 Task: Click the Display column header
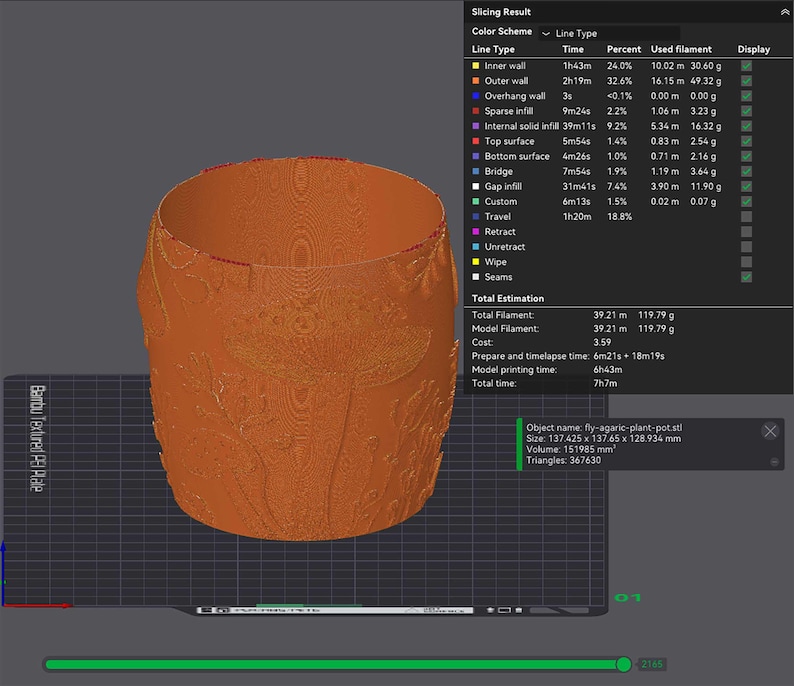click(x=753, y=49)
